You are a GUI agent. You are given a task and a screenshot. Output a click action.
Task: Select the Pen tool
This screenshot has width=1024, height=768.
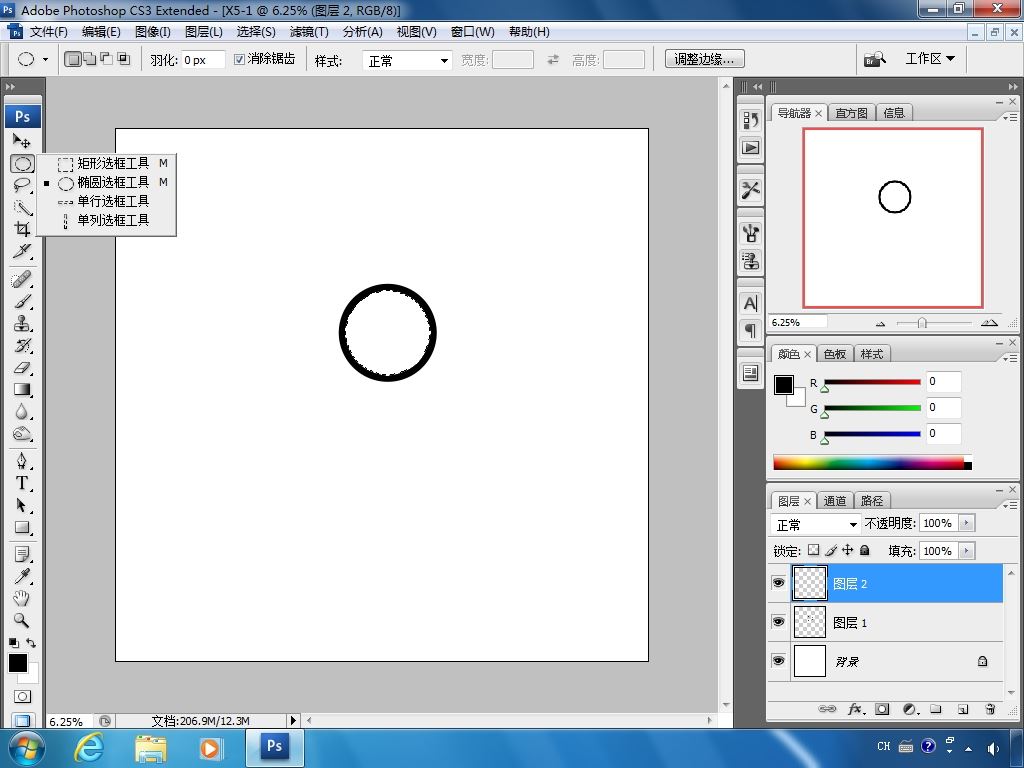(x=22, y=460)
